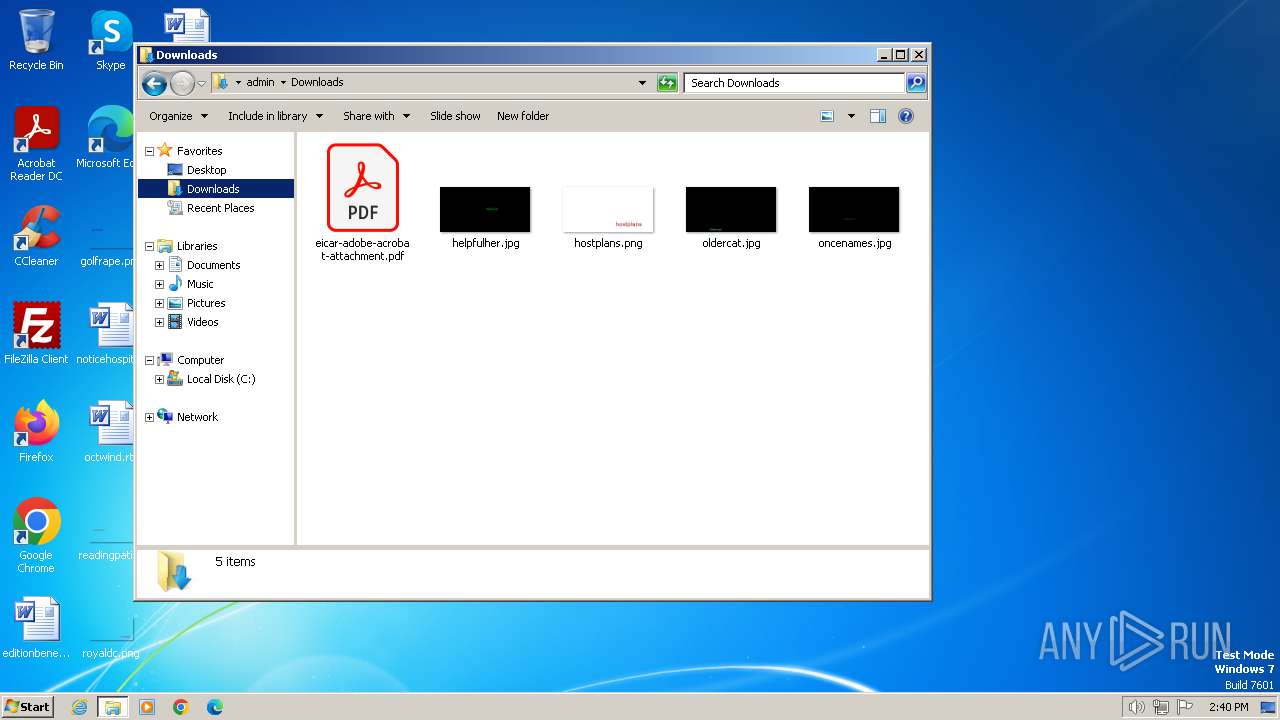The width and height of the screenshot is (1280, 720).
Task: Open the Organize menu
Action: coord(178,116)
